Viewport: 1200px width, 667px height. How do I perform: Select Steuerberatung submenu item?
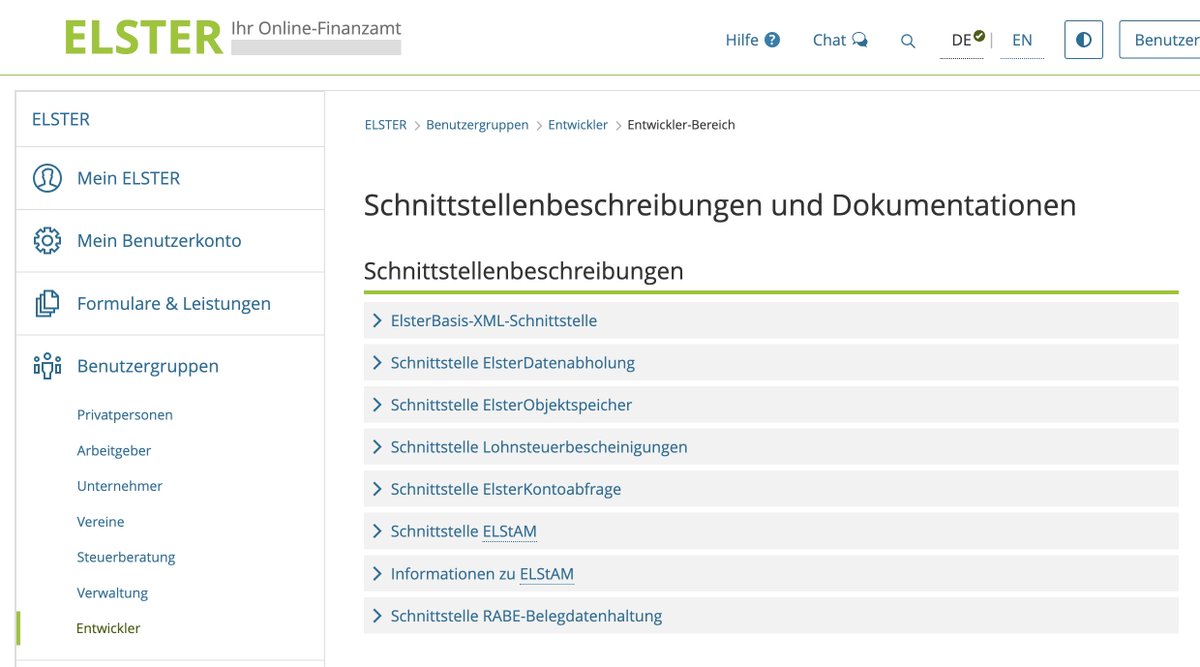pyautogui.click(x=126, y=557)
